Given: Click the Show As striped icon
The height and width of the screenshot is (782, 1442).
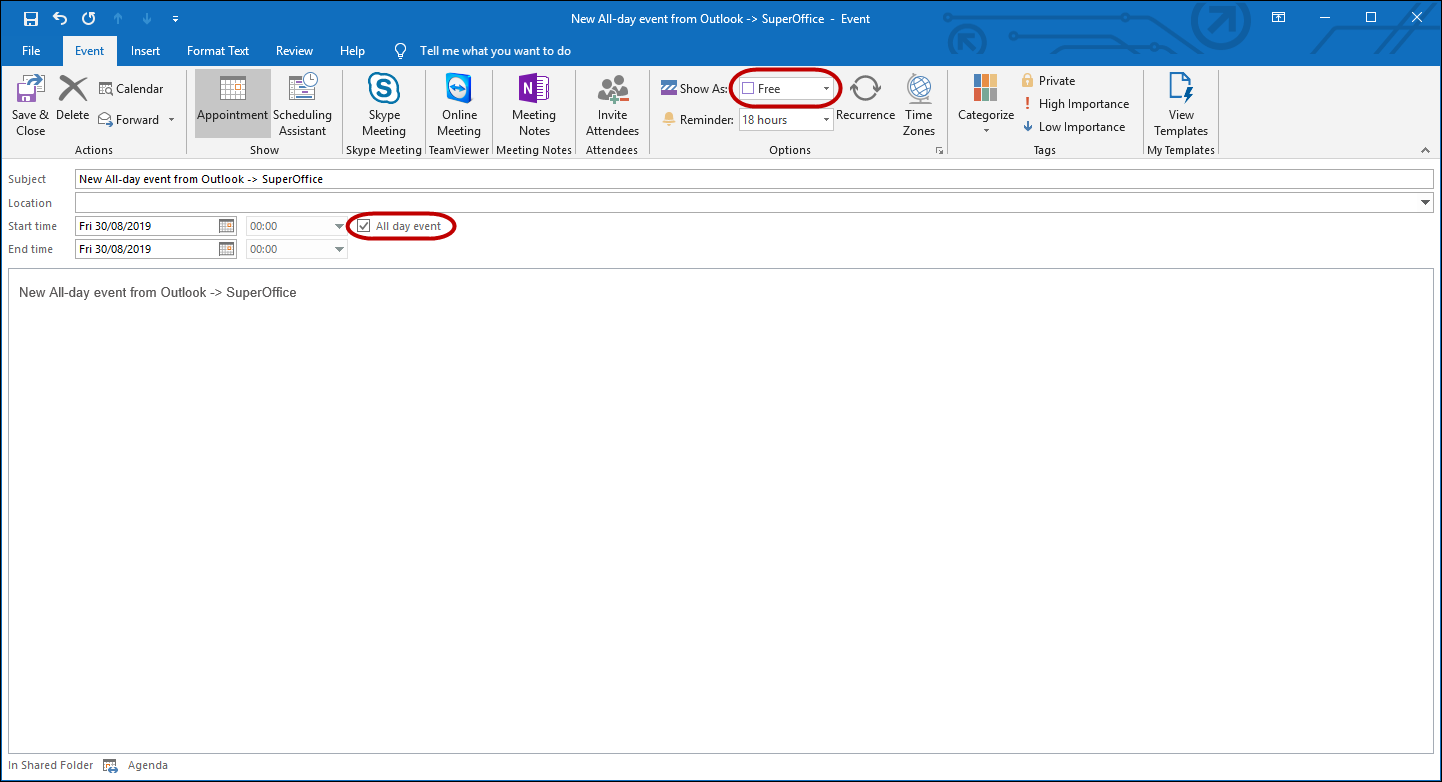Looking at the screenshot, I should click(669, 88).
